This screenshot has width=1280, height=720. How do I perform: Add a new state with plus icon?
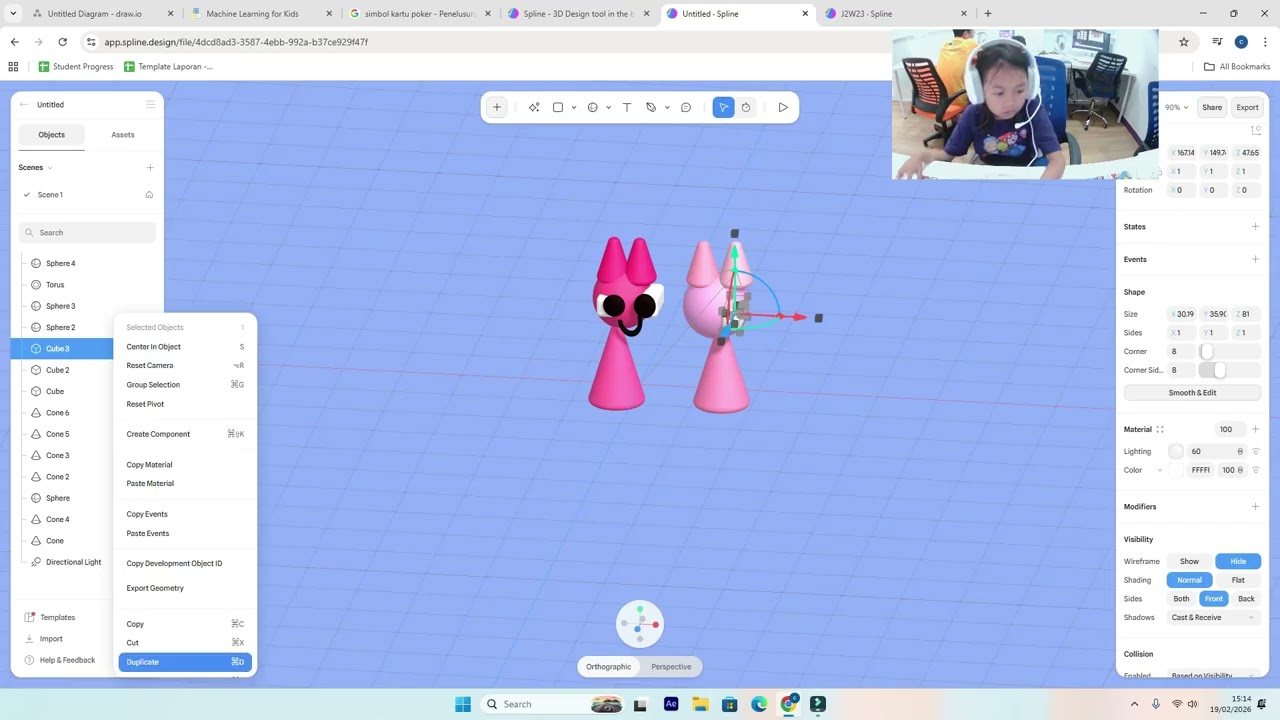coord(1255,227)
